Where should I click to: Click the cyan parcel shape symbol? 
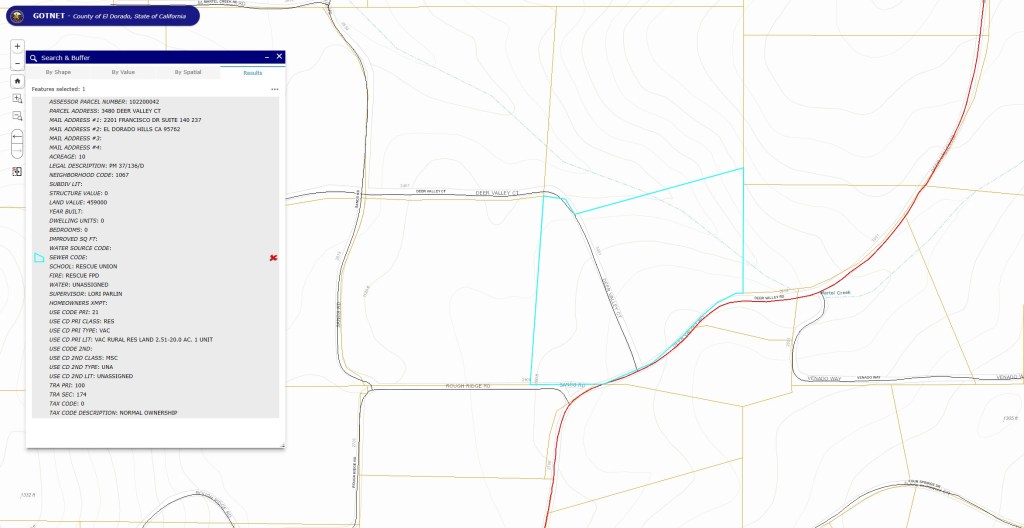[39, 258]
